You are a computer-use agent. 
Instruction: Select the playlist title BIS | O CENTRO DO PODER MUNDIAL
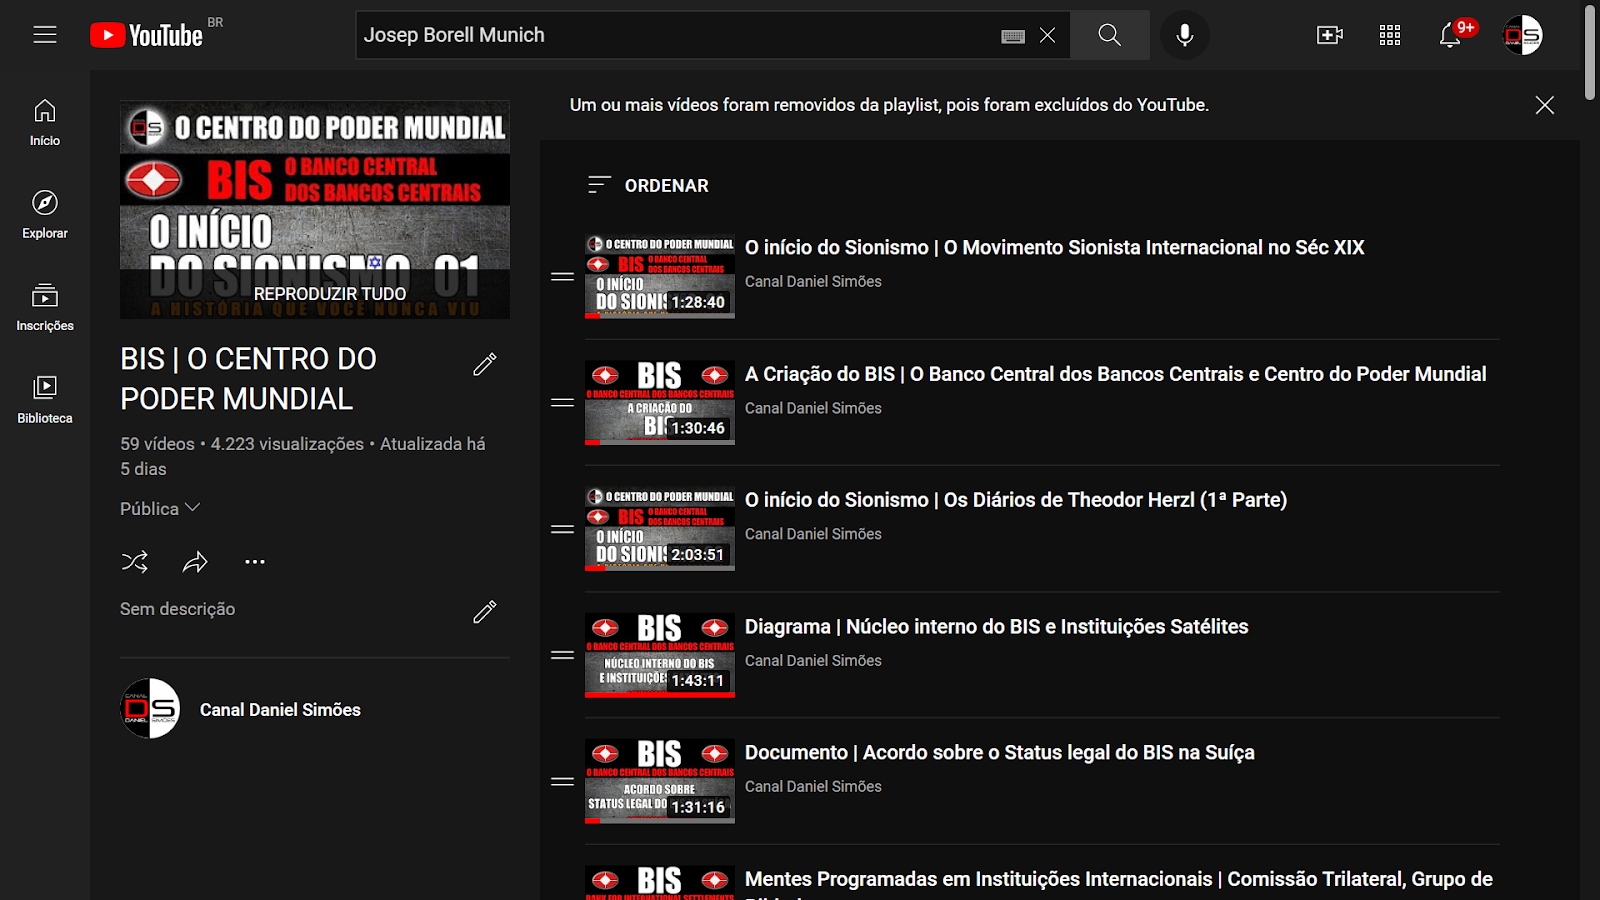point(249,379)
